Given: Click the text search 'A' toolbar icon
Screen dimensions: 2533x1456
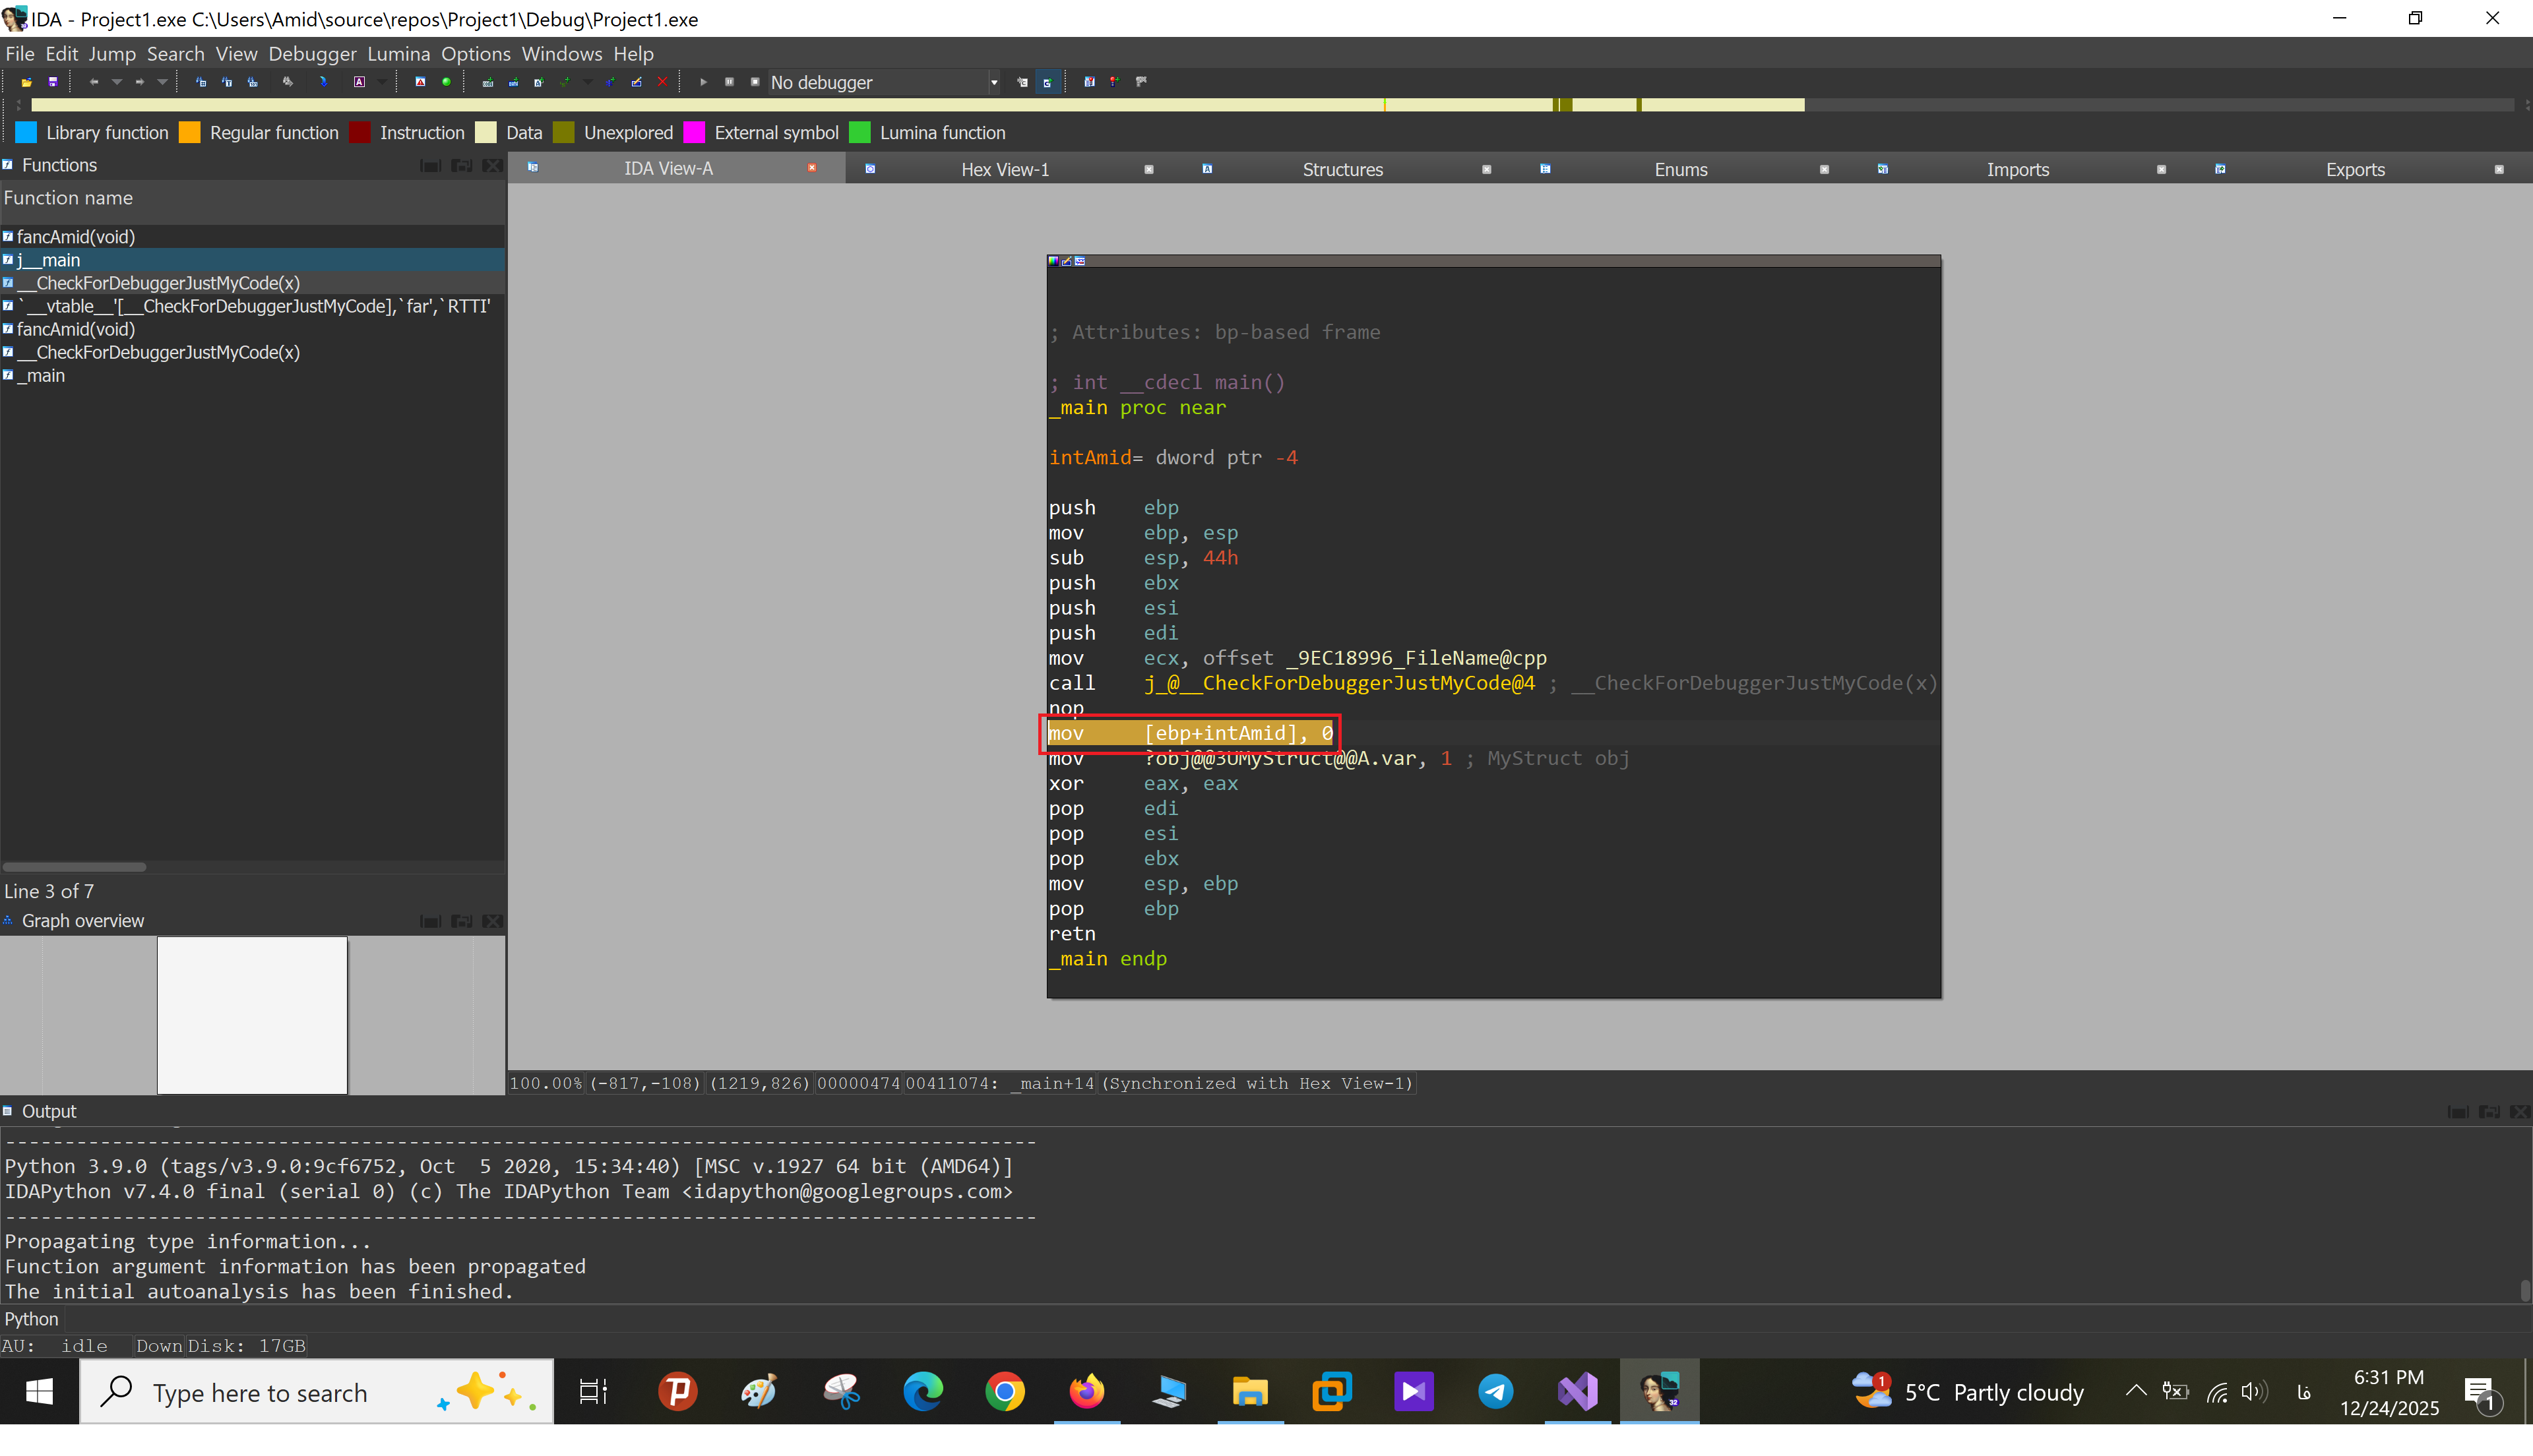Looking at the screenshot, I should click(x=359, y=82).
